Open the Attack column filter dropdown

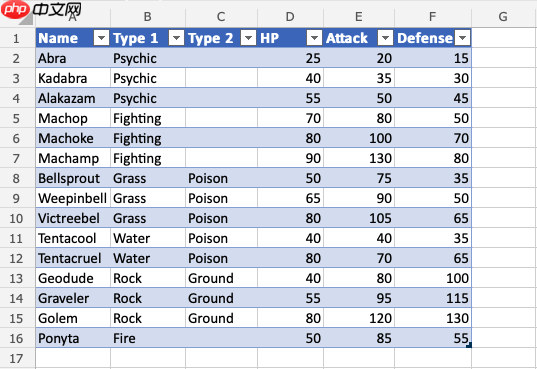pyautogui.click(x=385, y=38)
